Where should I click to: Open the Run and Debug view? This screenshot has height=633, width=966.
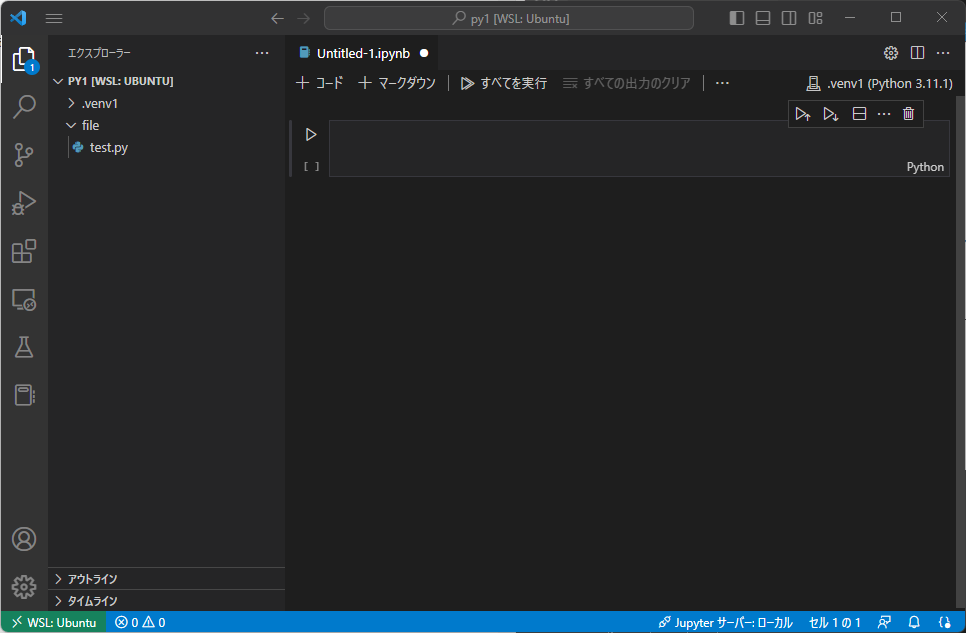[24, 203]
